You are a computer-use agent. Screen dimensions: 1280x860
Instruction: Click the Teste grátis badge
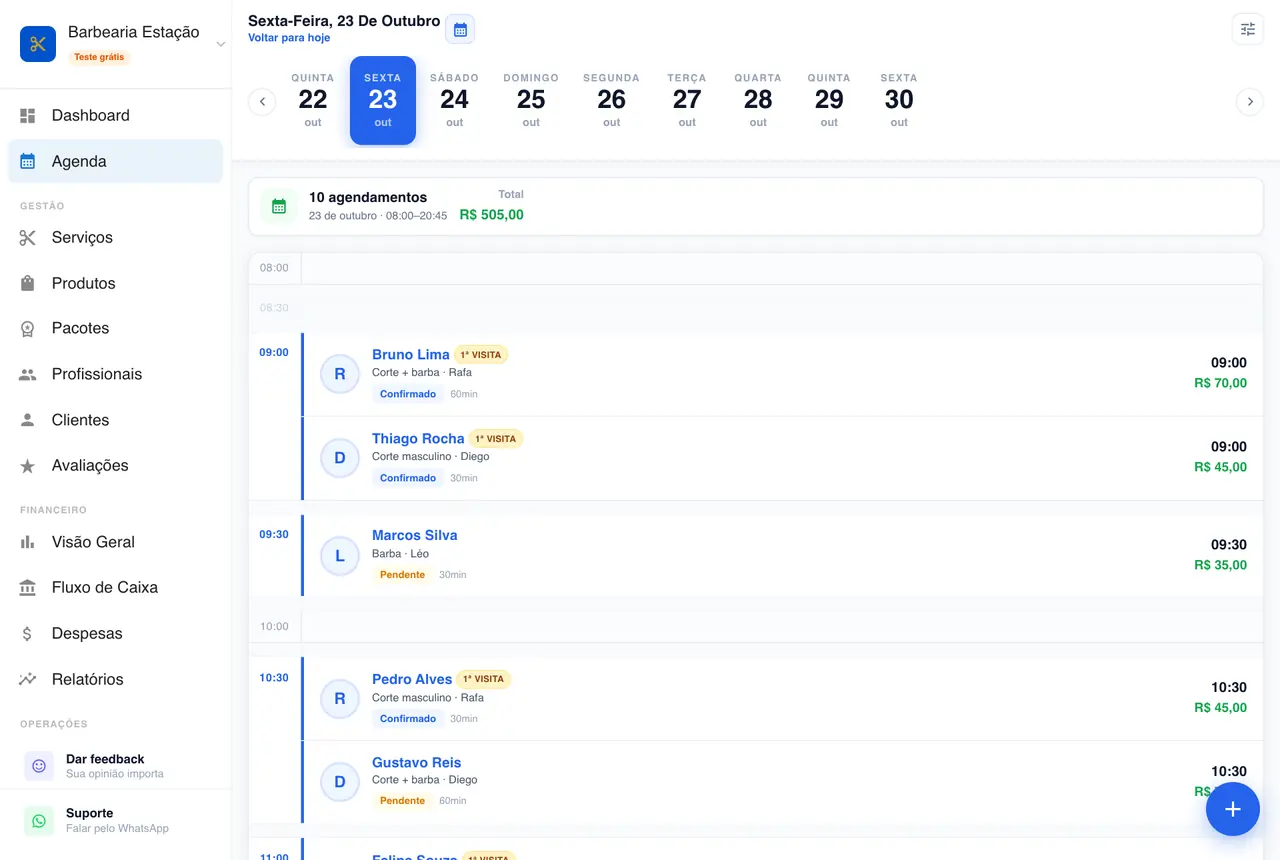click(x=99, y=57)
